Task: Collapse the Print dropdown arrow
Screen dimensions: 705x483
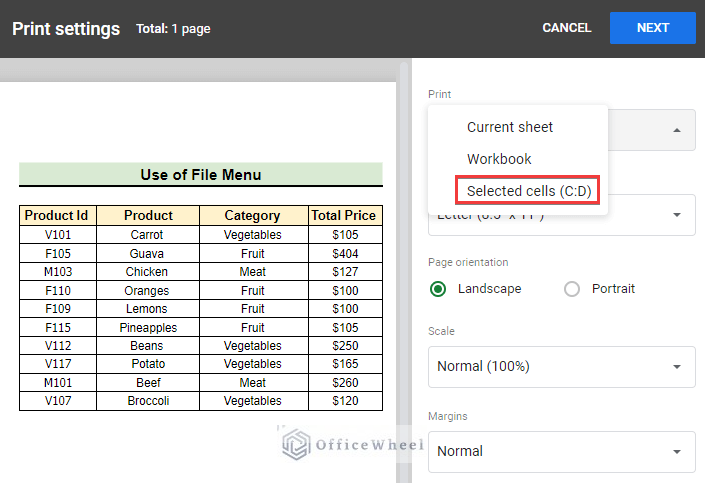Action: pos(677,130)
